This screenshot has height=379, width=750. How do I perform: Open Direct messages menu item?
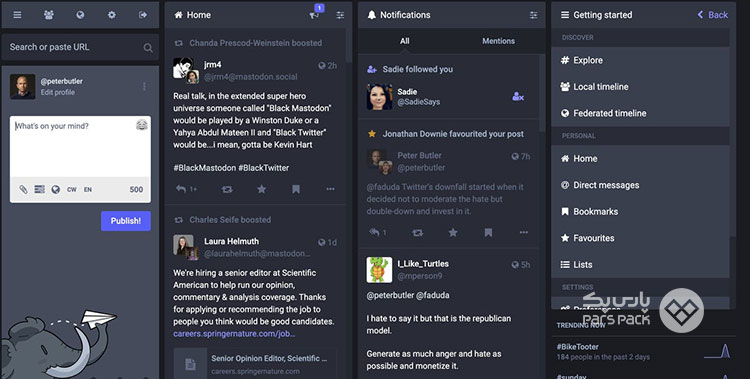tap(640, 185)
